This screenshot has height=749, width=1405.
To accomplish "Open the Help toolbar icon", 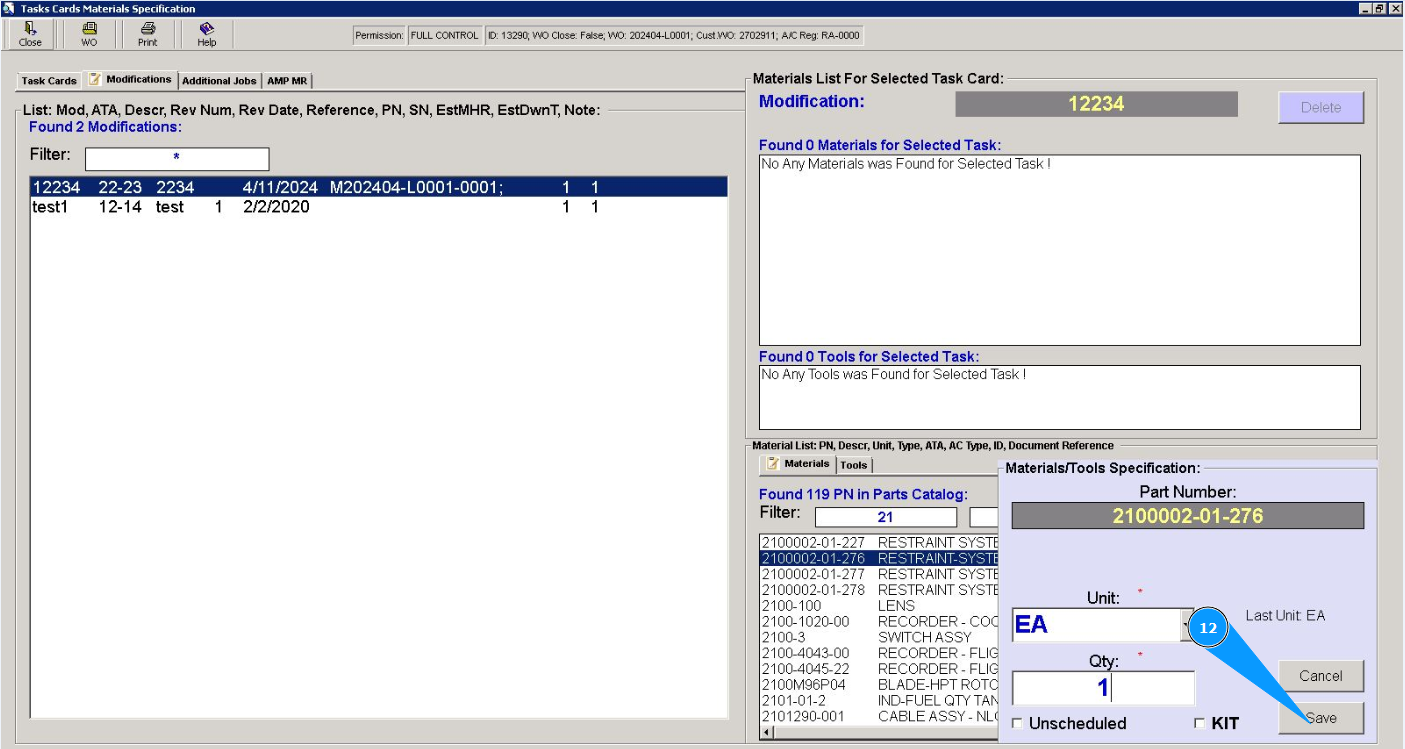I will pyautogui.click(x=207, y=34).
